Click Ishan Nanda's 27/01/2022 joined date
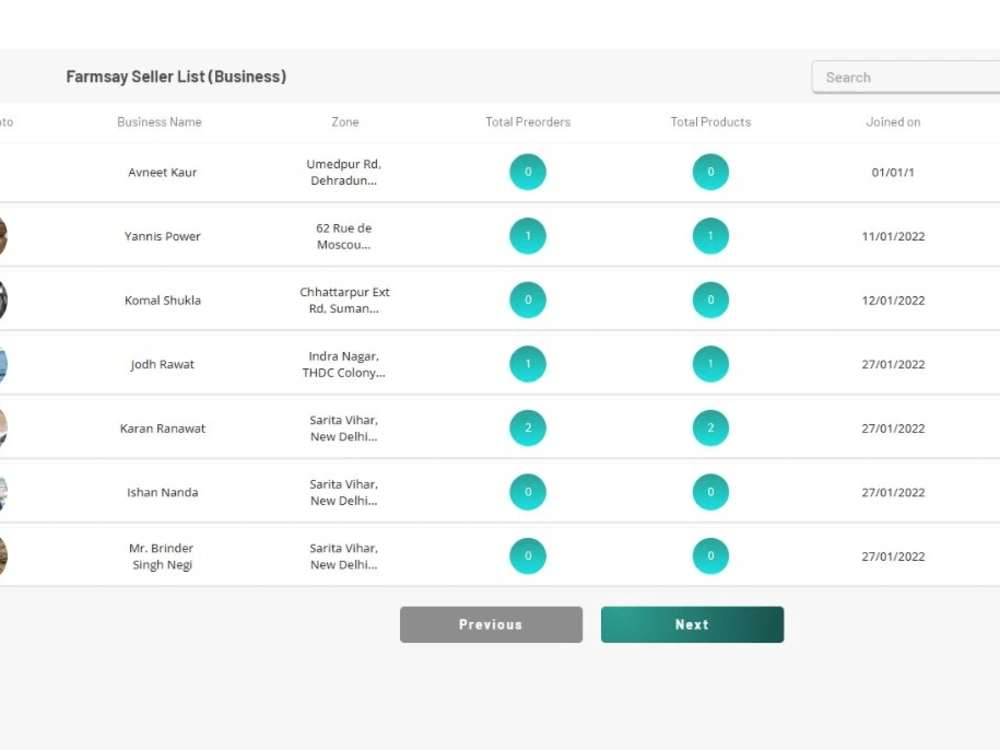1000x750 pixels. [x=893, y=492]
